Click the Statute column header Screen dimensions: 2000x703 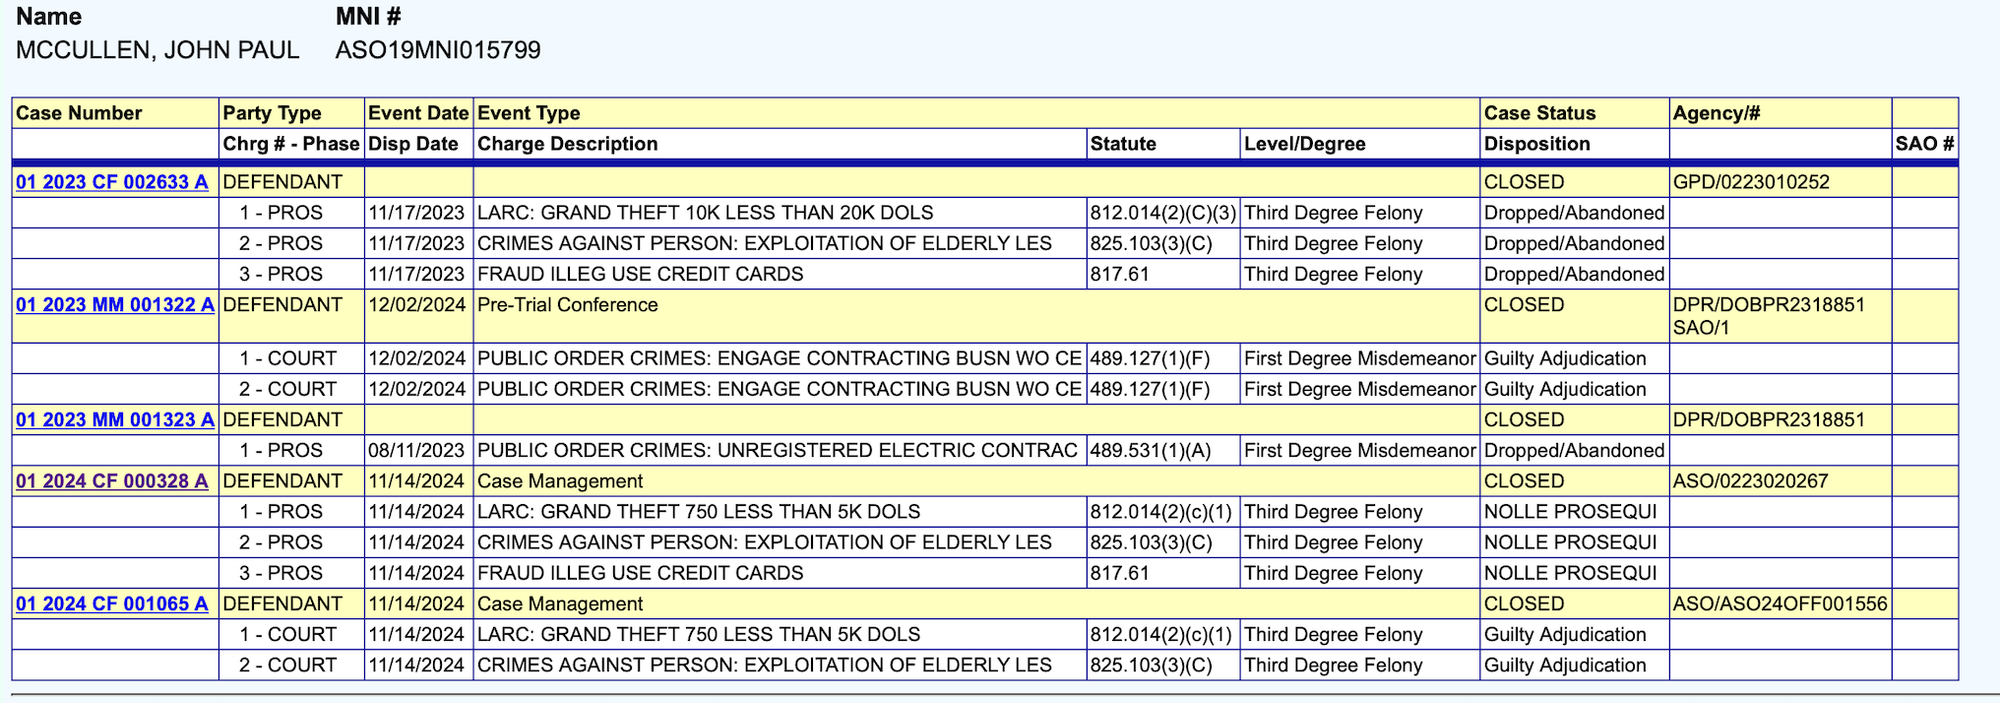(1123, 144)
